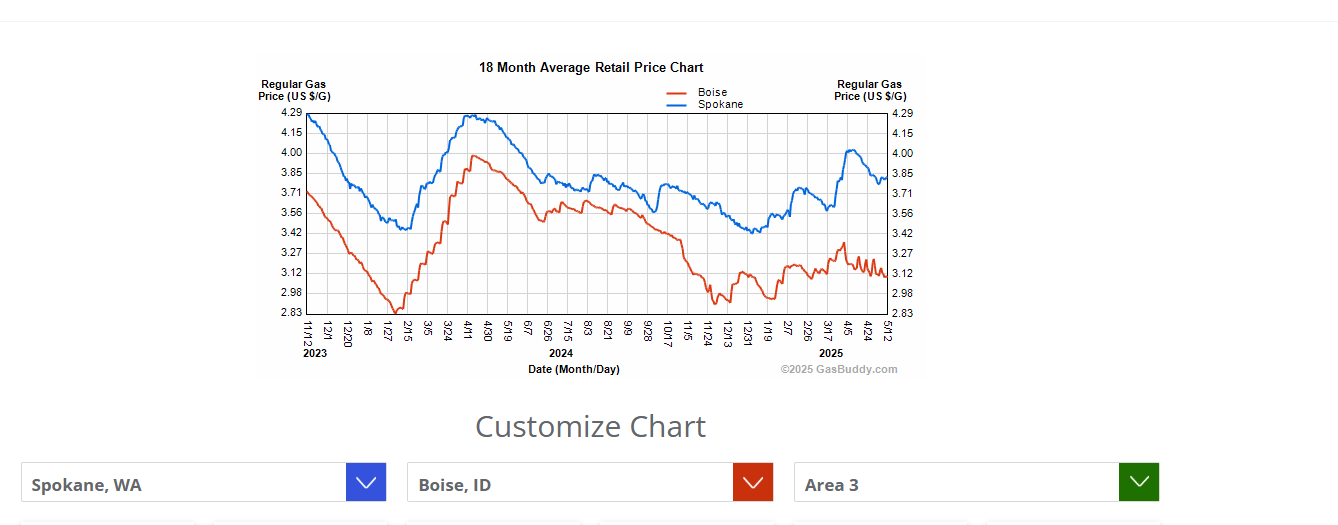Click the 2025 year label under the chart
Viewport: 1338px width, 525px height.
831,353
